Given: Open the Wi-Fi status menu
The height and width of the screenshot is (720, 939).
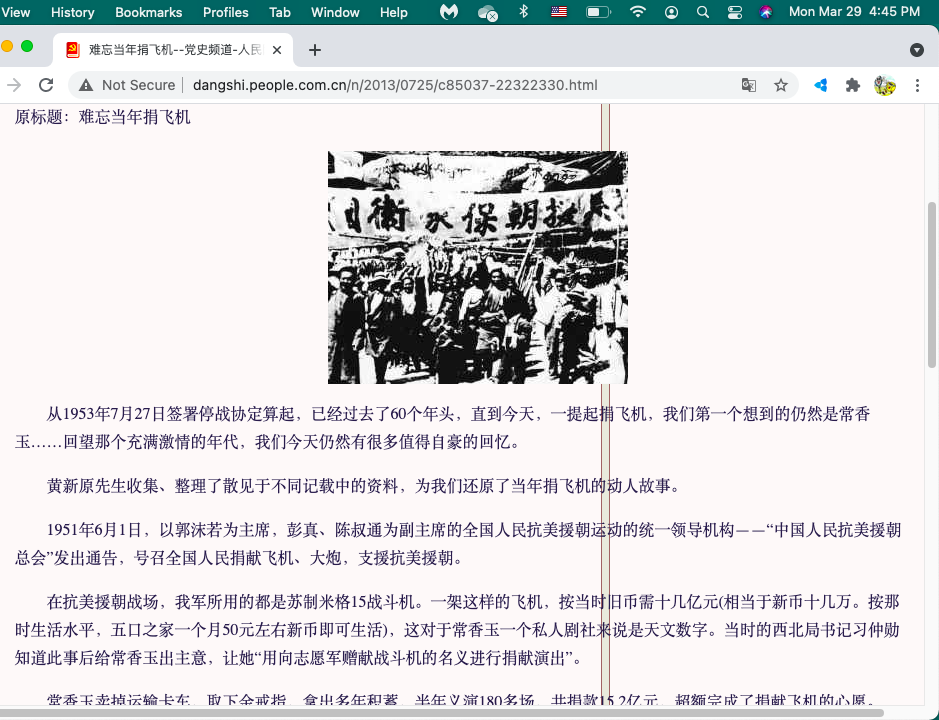Looking at the screenshot, I should [637, 12].
